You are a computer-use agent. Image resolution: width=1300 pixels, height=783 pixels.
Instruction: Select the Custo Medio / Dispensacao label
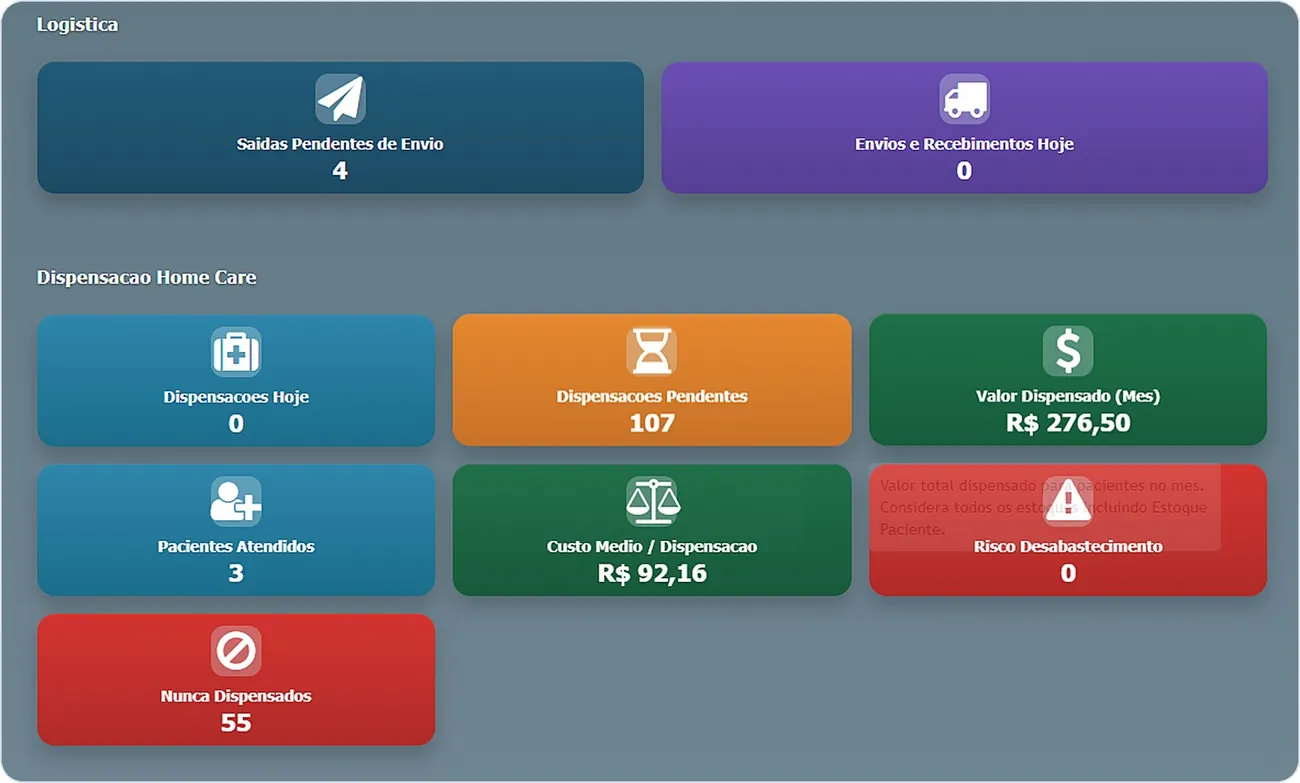pos(652,547)
